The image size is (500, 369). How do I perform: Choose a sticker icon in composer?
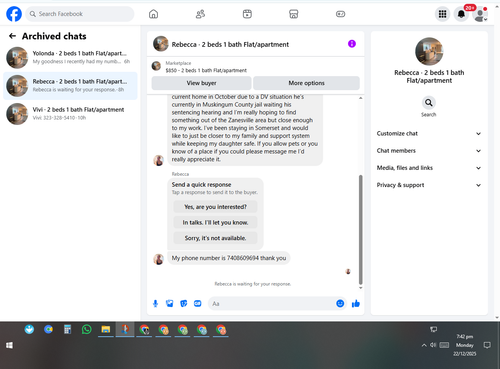(x=184, y=304)
